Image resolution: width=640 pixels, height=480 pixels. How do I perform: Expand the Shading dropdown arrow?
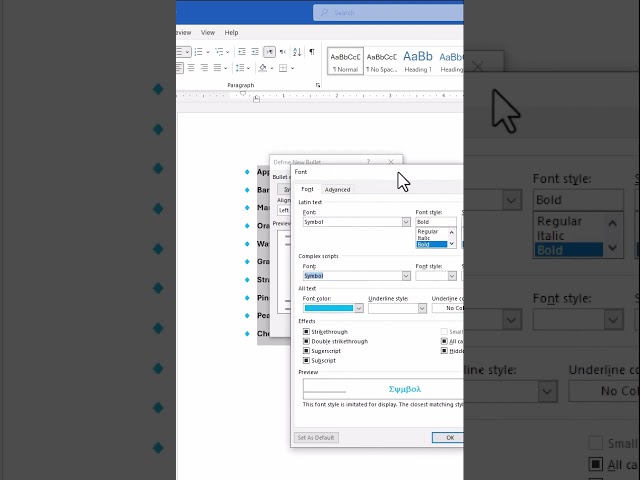[271, 68]
